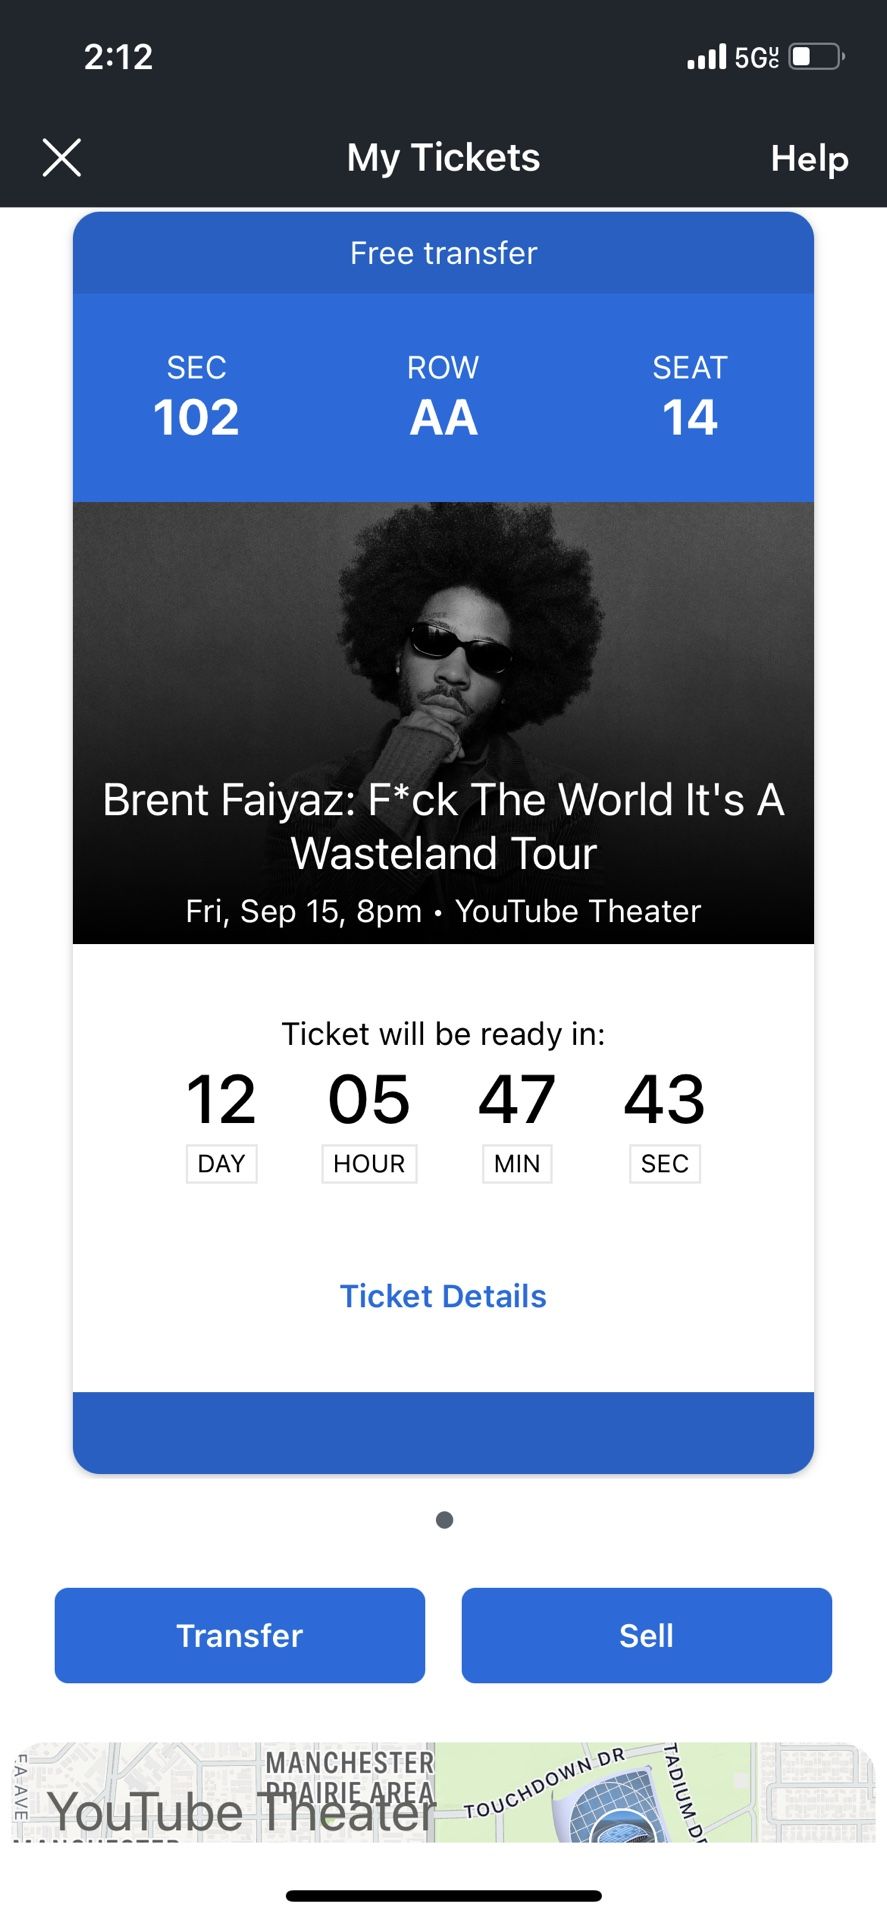Tap the Fri, Sep 15 date and venue line

[443, 911]
